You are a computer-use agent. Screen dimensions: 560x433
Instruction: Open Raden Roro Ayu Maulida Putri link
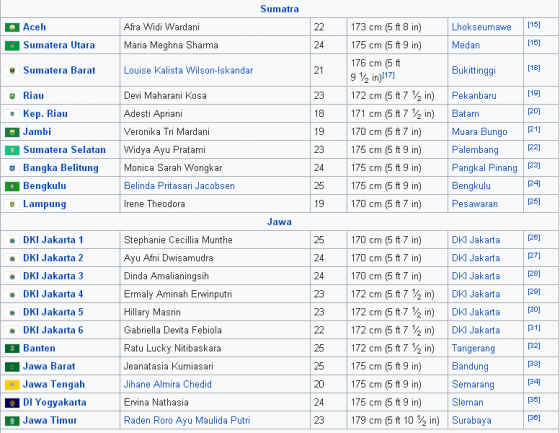point(187,420)
